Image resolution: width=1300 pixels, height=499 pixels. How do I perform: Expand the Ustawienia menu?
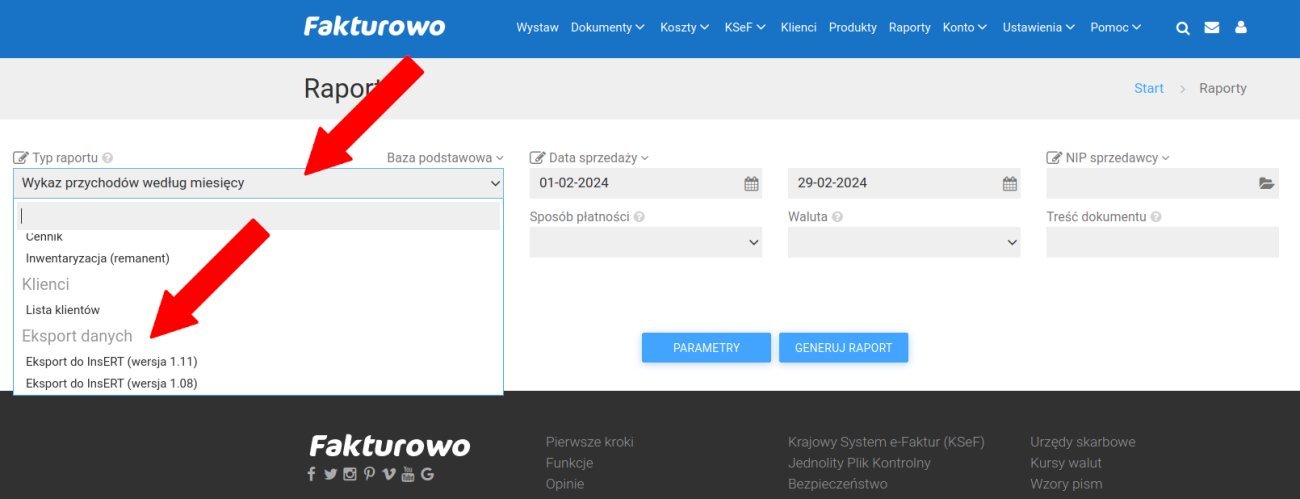click(x=1040, y=28)
